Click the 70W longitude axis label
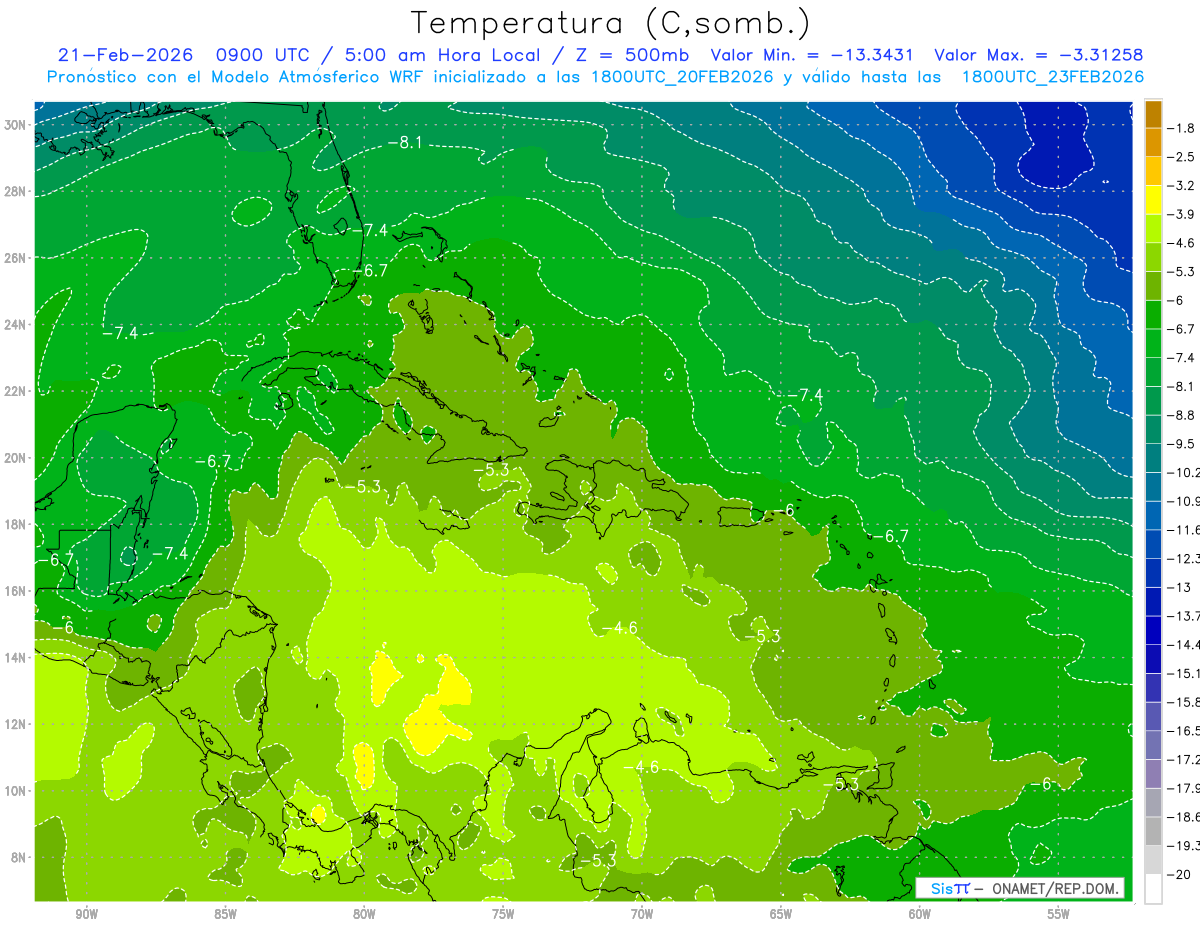This screenshot has width=1200, height=927. (x=642, y=914)
